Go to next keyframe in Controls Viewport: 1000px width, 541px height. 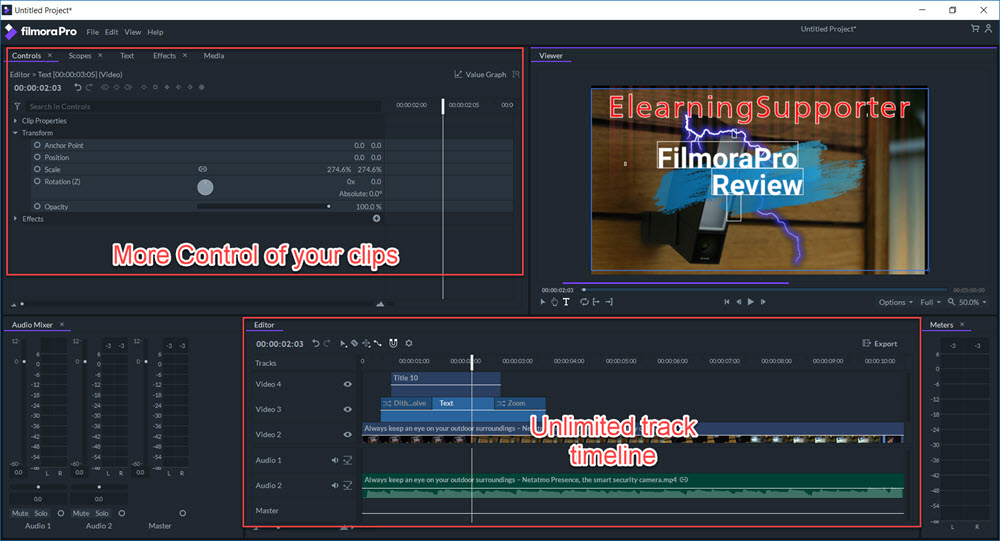click(128, 87)
